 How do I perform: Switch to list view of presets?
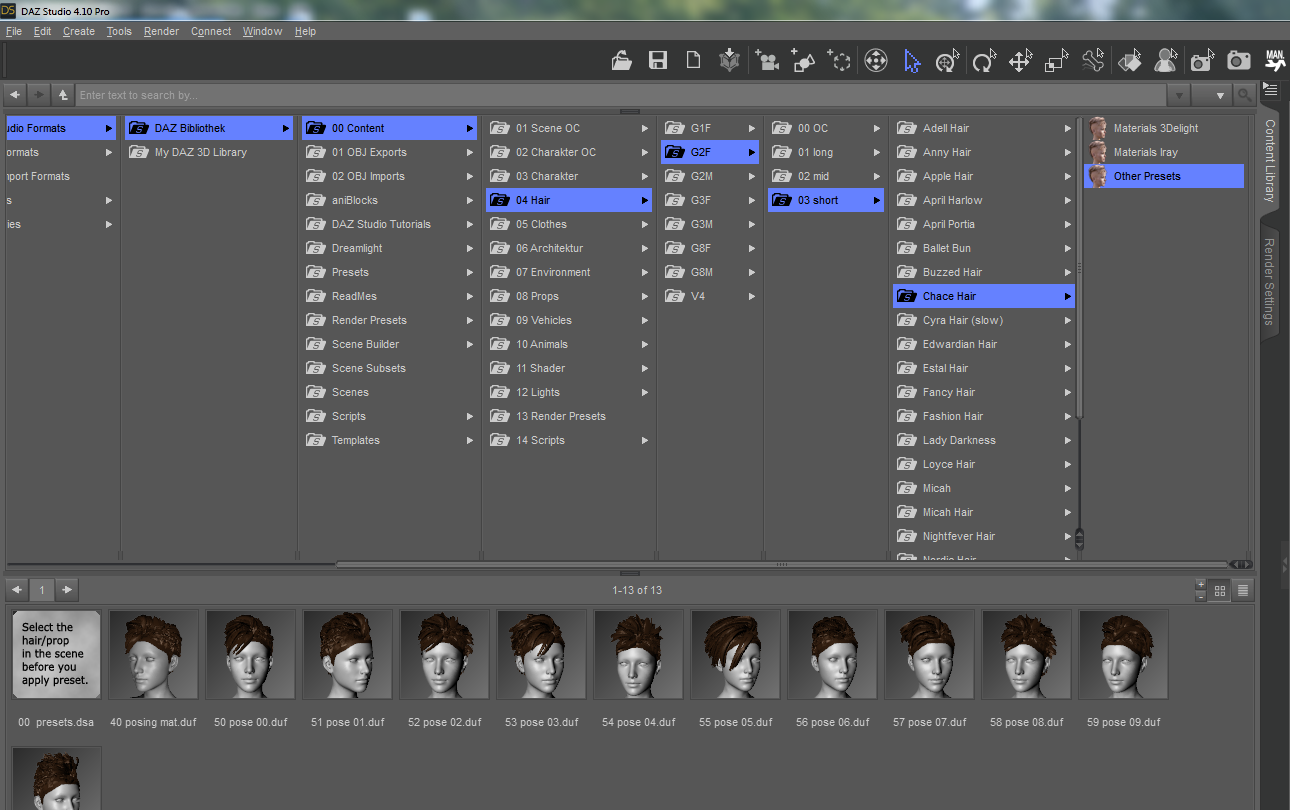(x=1243, y=590)
